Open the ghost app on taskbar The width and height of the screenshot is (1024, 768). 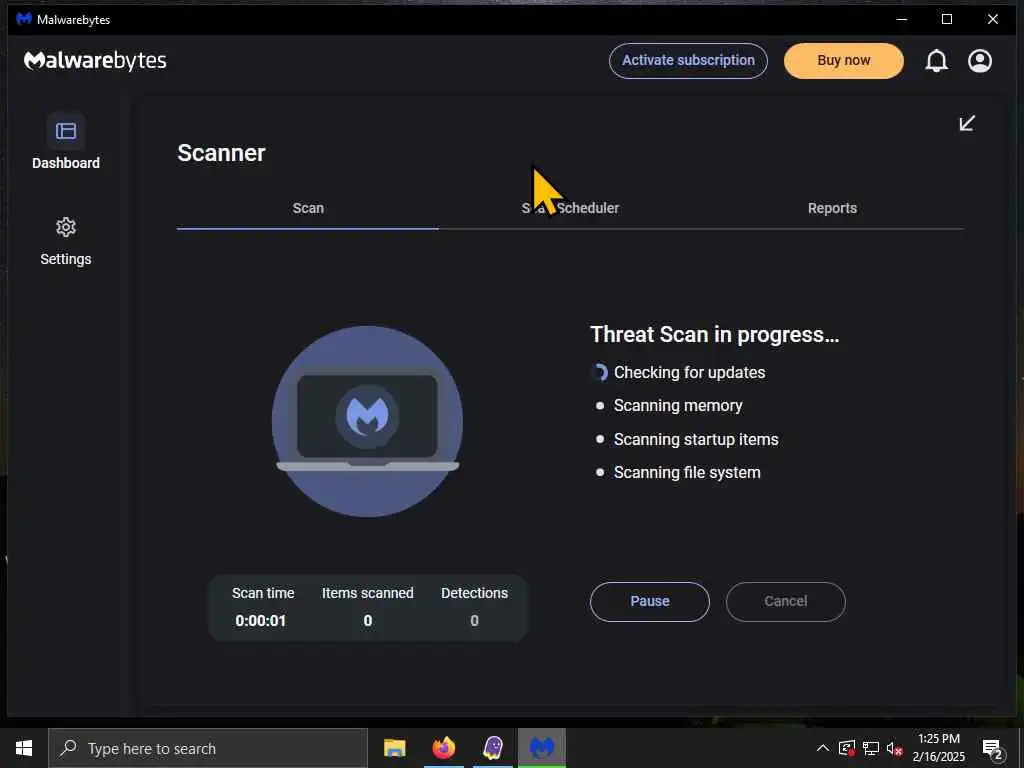point(493,748)
